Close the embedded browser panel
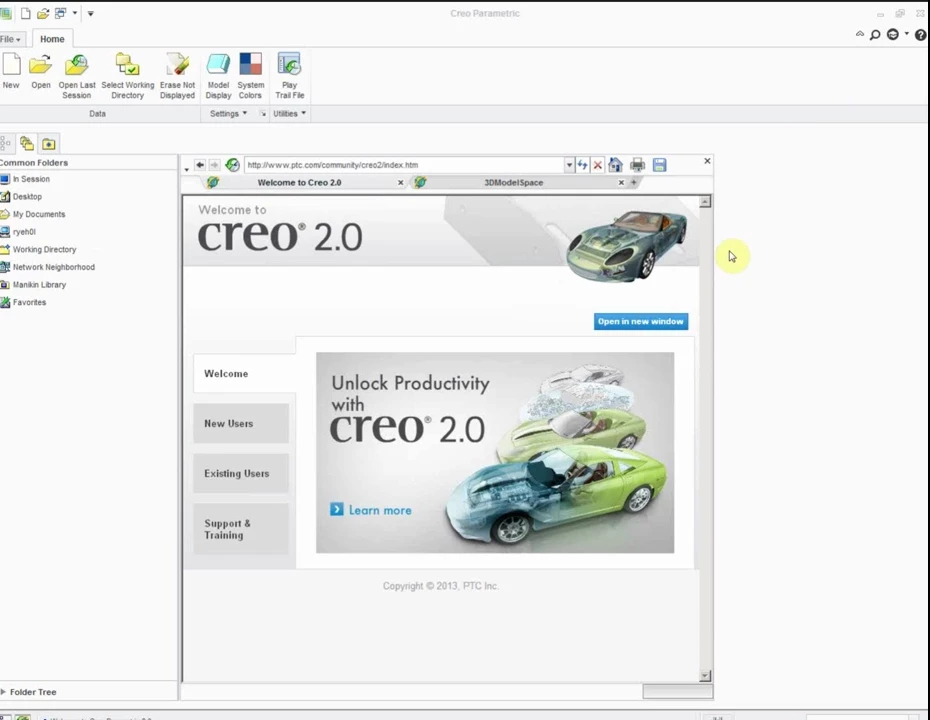This screenshot has height=720, width=930. 707,161
